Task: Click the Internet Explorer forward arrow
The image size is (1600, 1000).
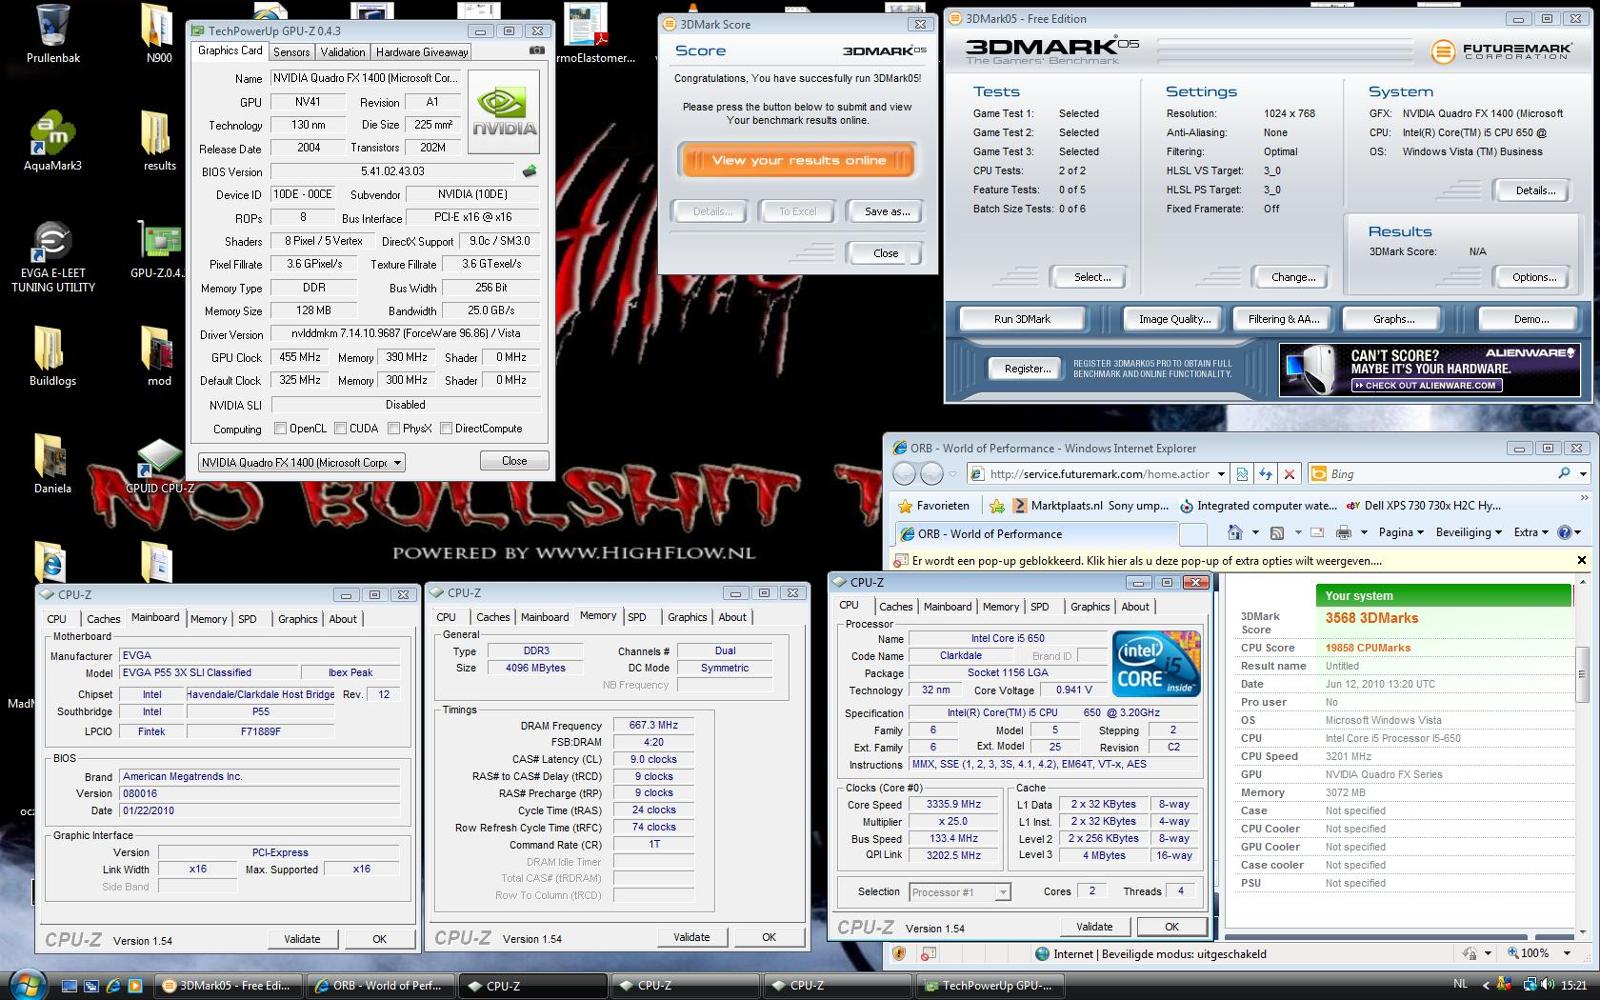Action: 931,474
